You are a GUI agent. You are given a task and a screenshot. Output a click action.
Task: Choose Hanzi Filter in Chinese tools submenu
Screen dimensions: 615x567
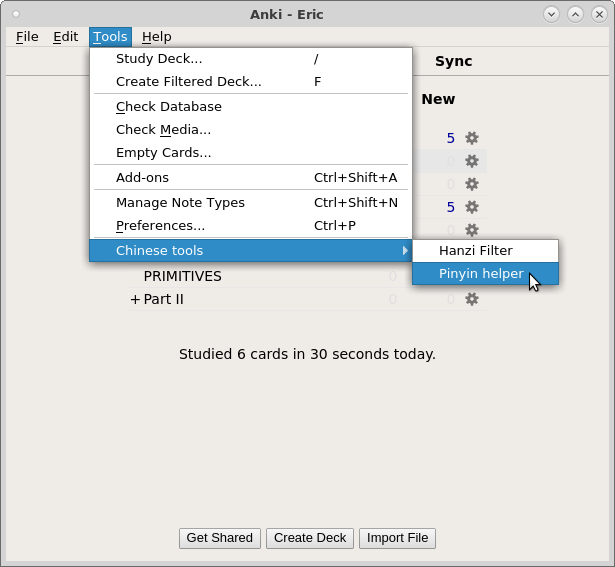475,250
